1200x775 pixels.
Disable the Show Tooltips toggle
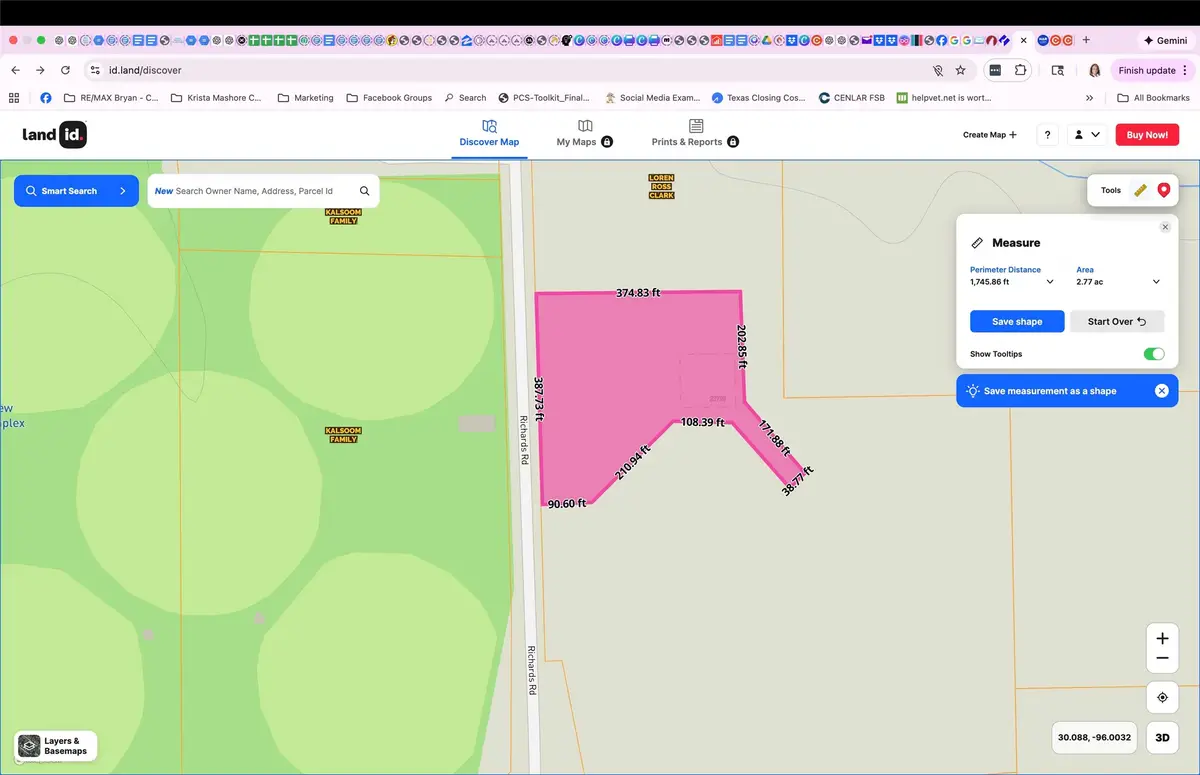coord(1153,353)
